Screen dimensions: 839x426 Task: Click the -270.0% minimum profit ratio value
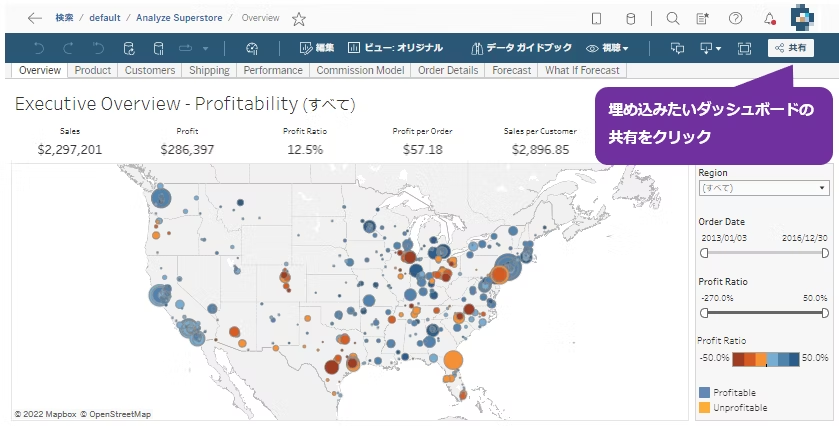coord(717,298)
